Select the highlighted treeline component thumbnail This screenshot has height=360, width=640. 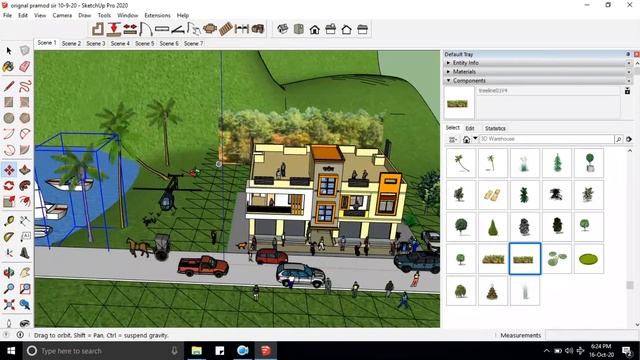point(524,259)
